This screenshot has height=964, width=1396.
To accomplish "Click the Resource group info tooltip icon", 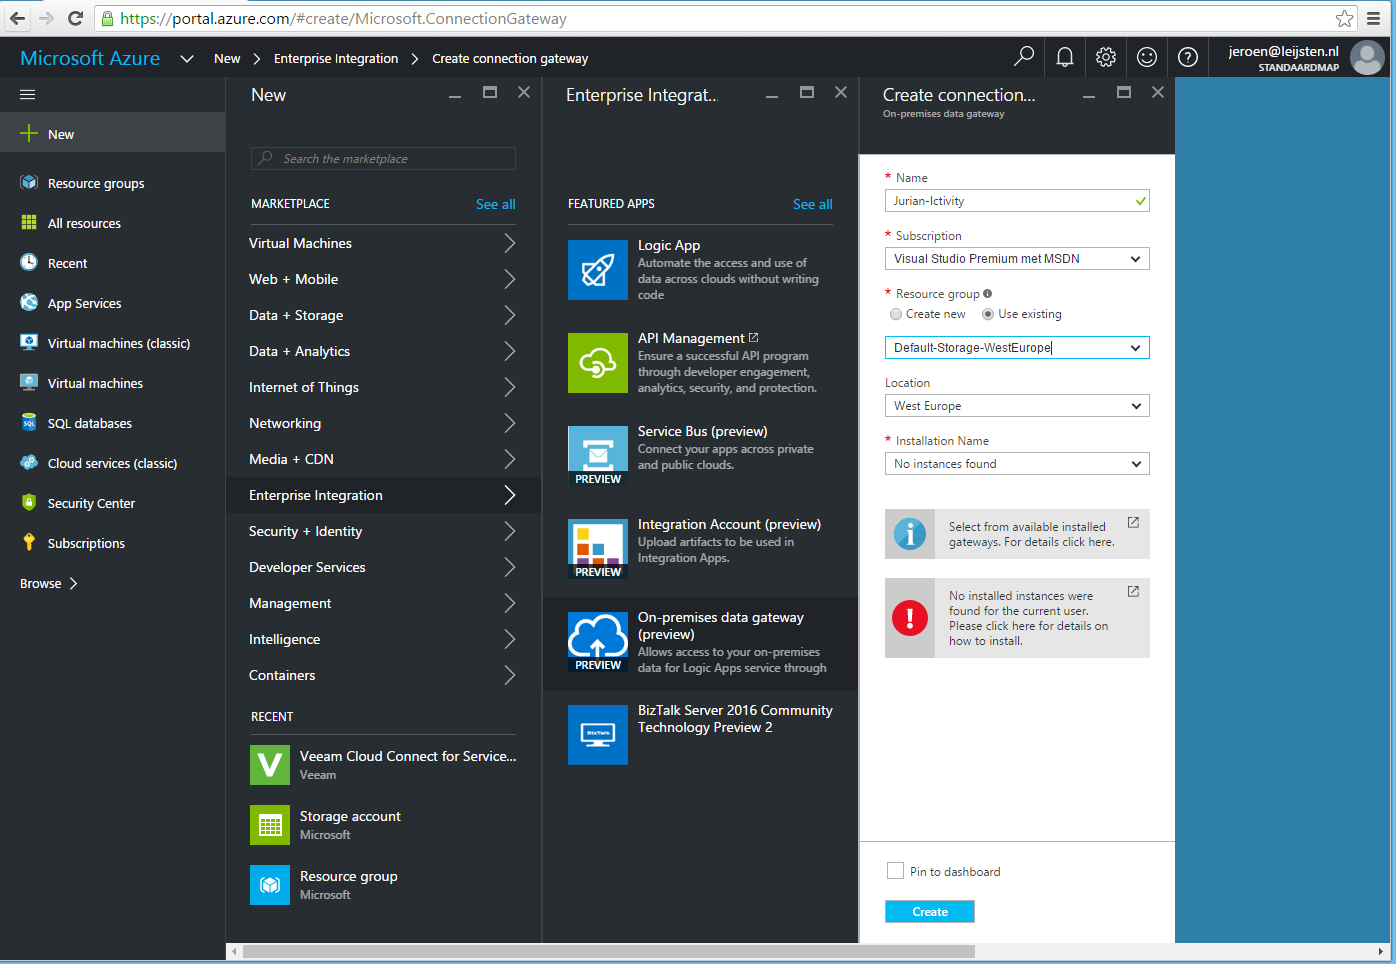I will [x=988, y=293].
